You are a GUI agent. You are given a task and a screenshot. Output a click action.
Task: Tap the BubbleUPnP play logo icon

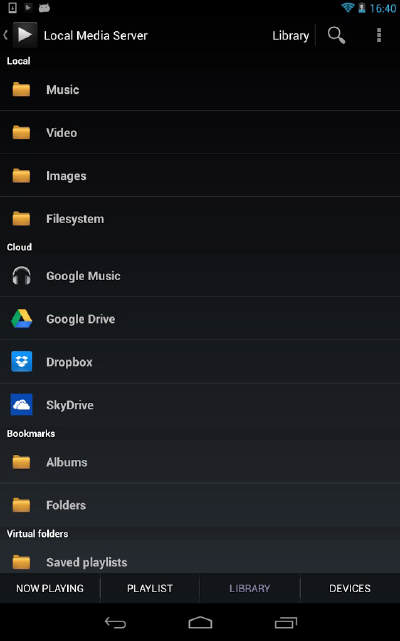tap(25, 35)
